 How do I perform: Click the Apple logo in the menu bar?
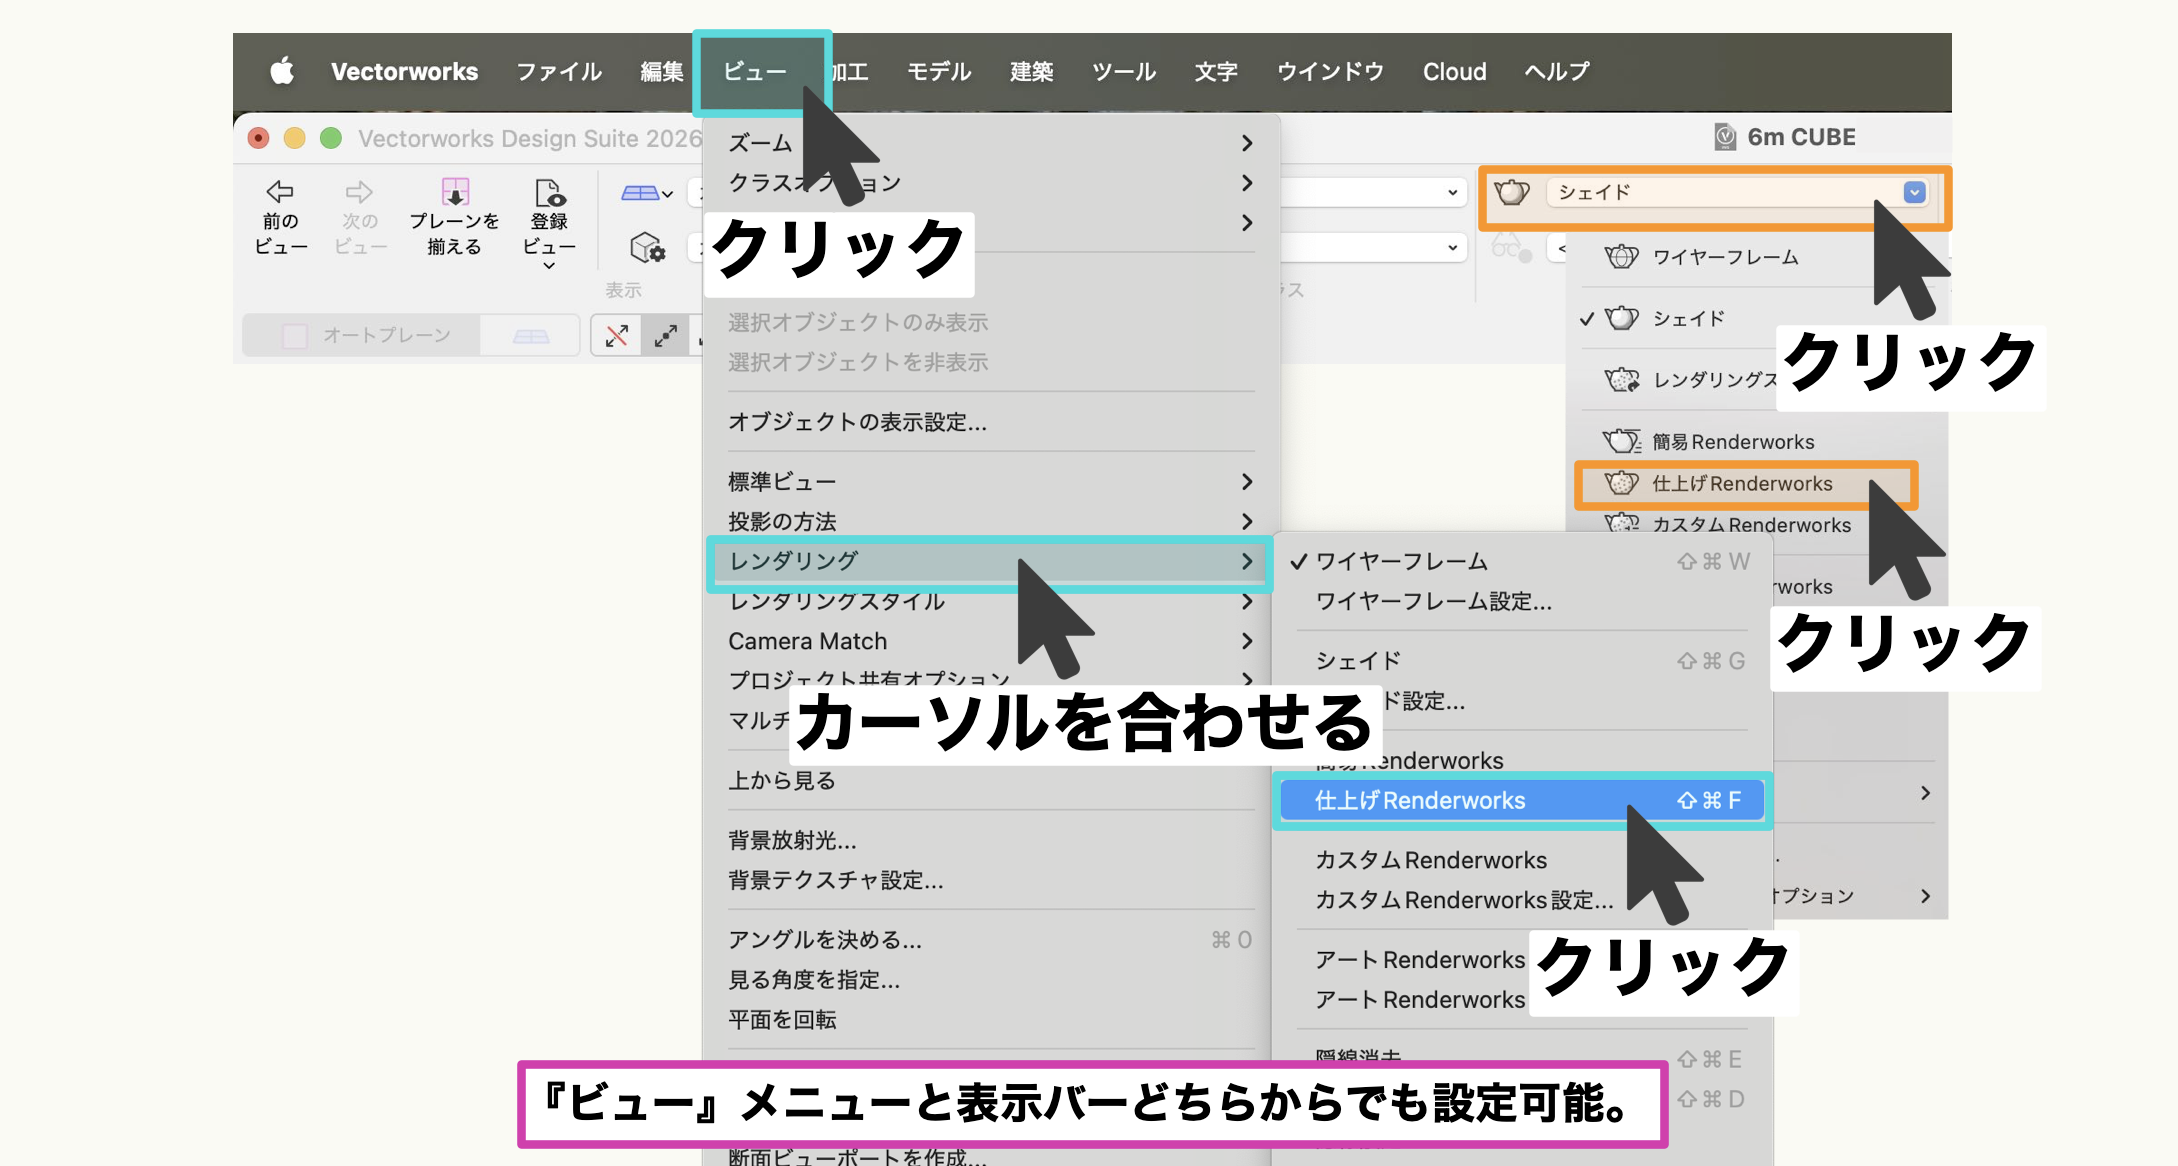pos(282,72)
